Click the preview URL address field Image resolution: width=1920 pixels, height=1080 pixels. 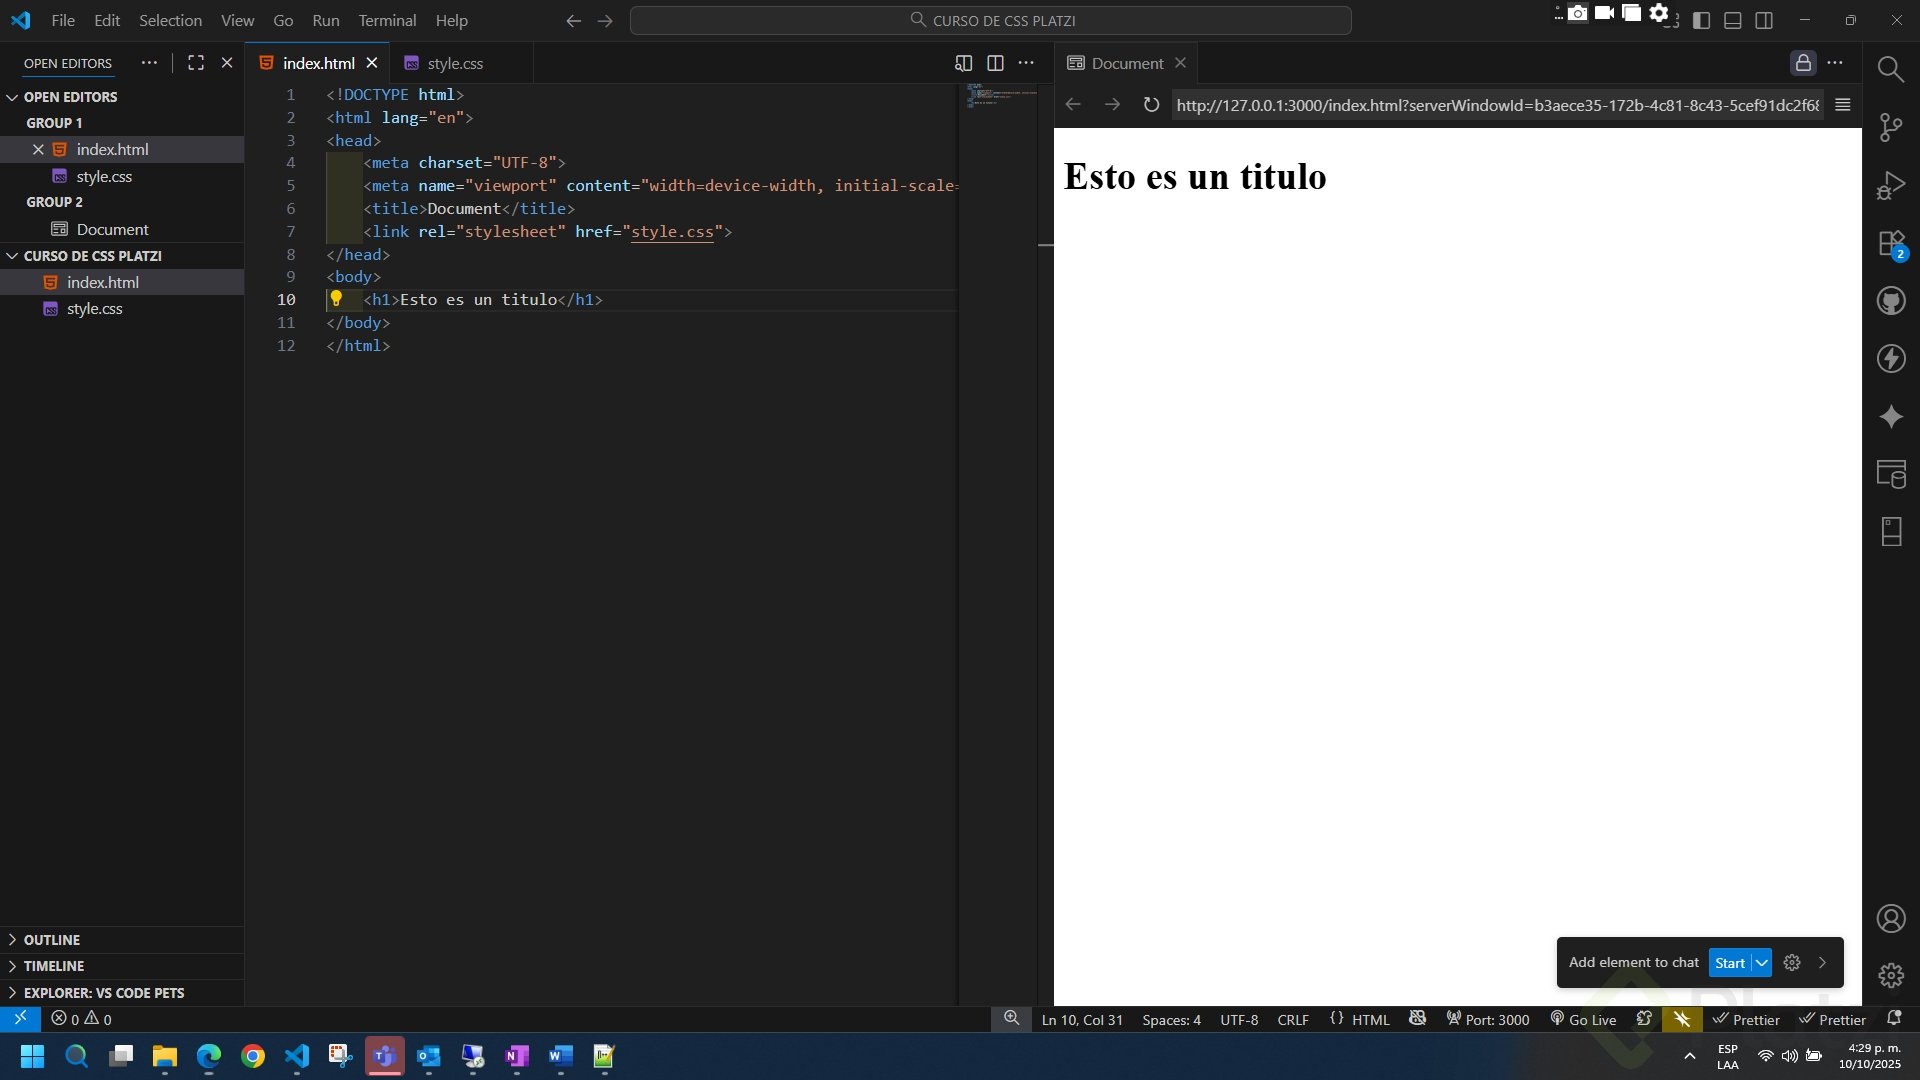1496,105
